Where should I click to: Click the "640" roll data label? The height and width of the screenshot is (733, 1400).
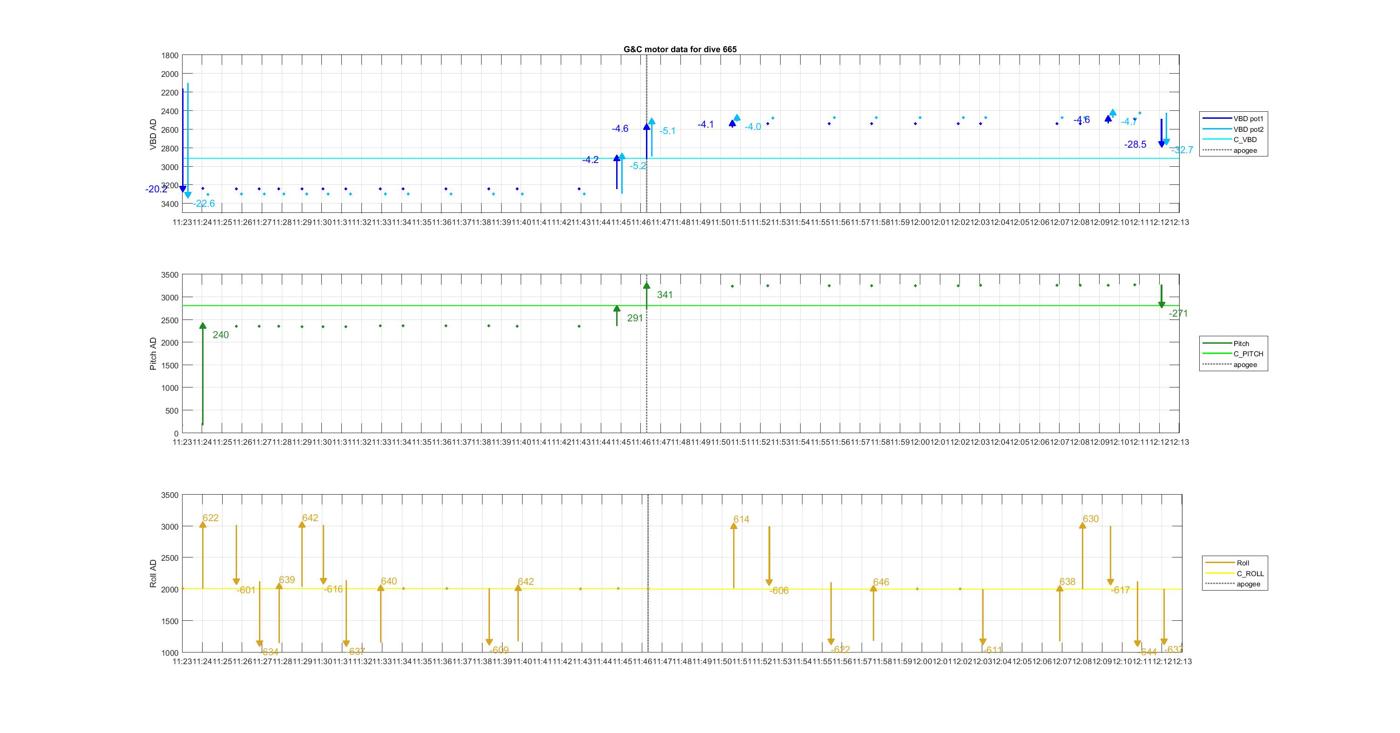(x=389, y=581)
